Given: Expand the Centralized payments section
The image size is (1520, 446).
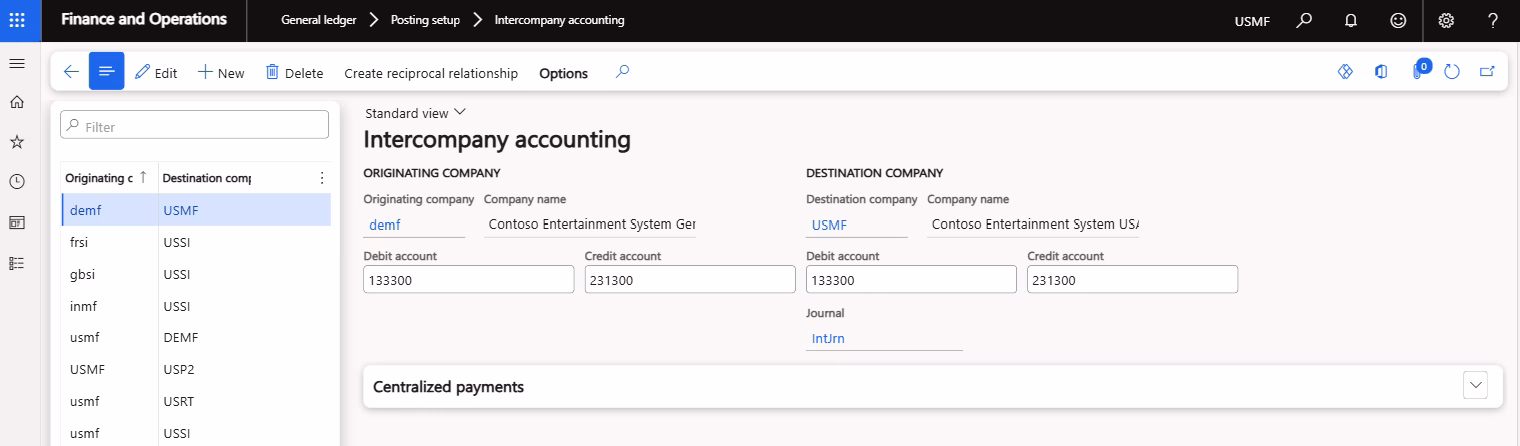Looking at the screenshot, I should click(x=1475, y=386).
